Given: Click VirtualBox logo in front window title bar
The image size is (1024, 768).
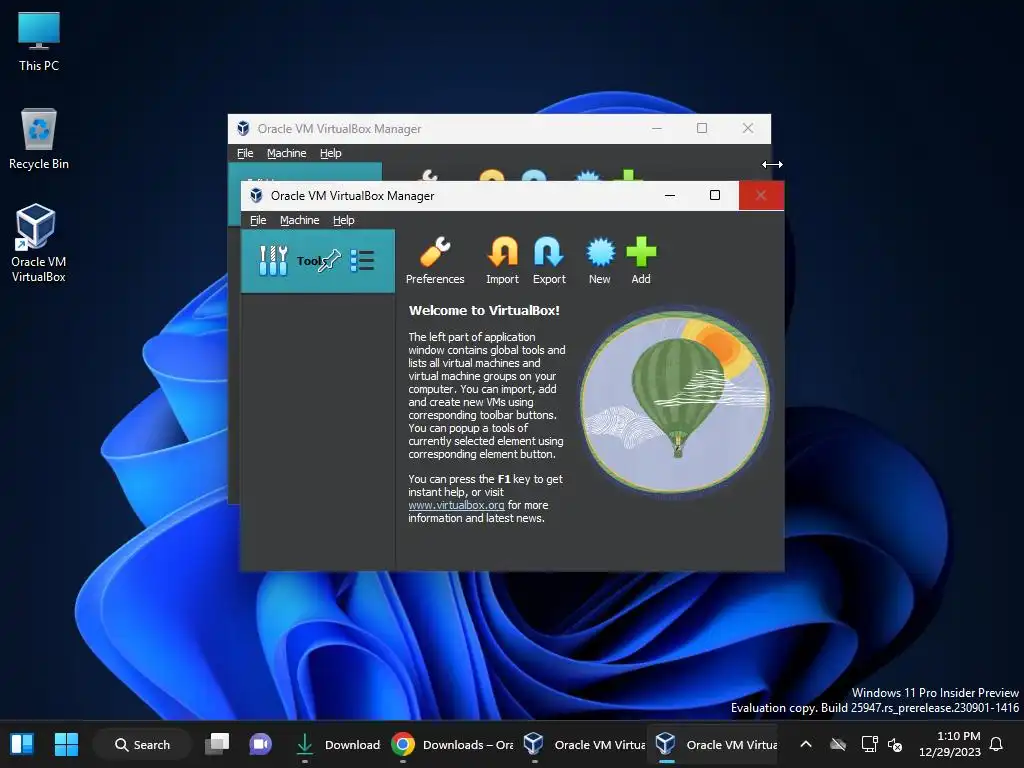Looking at the screenshot, I should [x=256, y=195].
